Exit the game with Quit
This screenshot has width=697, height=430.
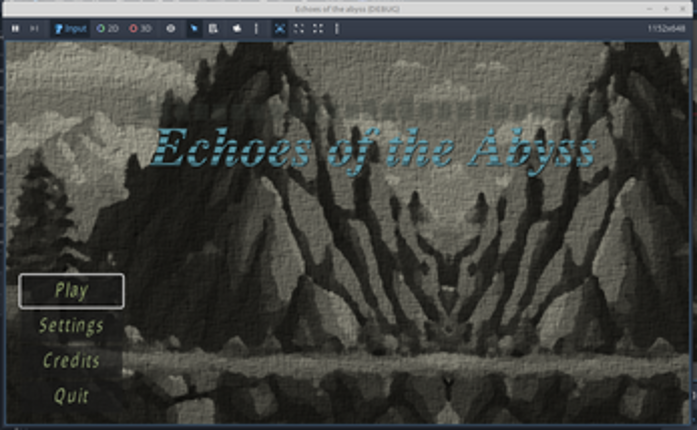(x=72, y=395)
